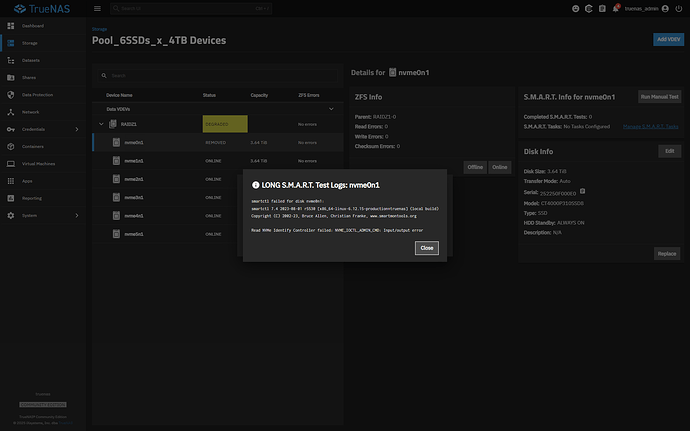
Task: Open the Shares folder icon in the sidebar
Action: (11, 77)
